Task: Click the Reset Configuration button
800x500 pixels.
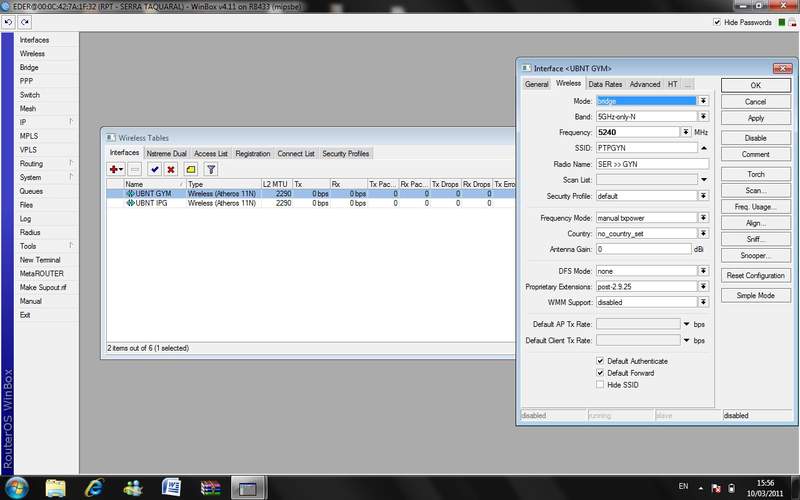Action: click(756, 276)
